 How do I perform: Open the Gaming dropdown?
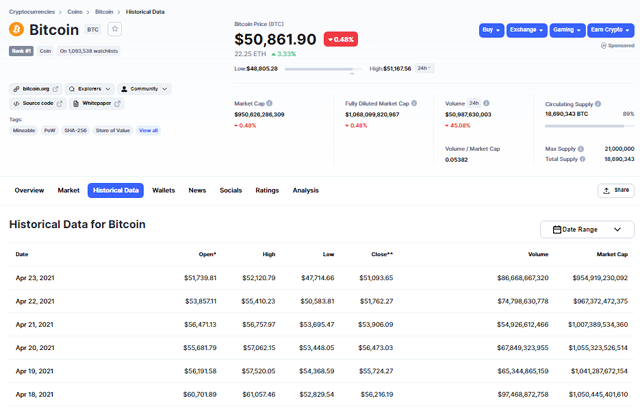click(x=567, y=30)
